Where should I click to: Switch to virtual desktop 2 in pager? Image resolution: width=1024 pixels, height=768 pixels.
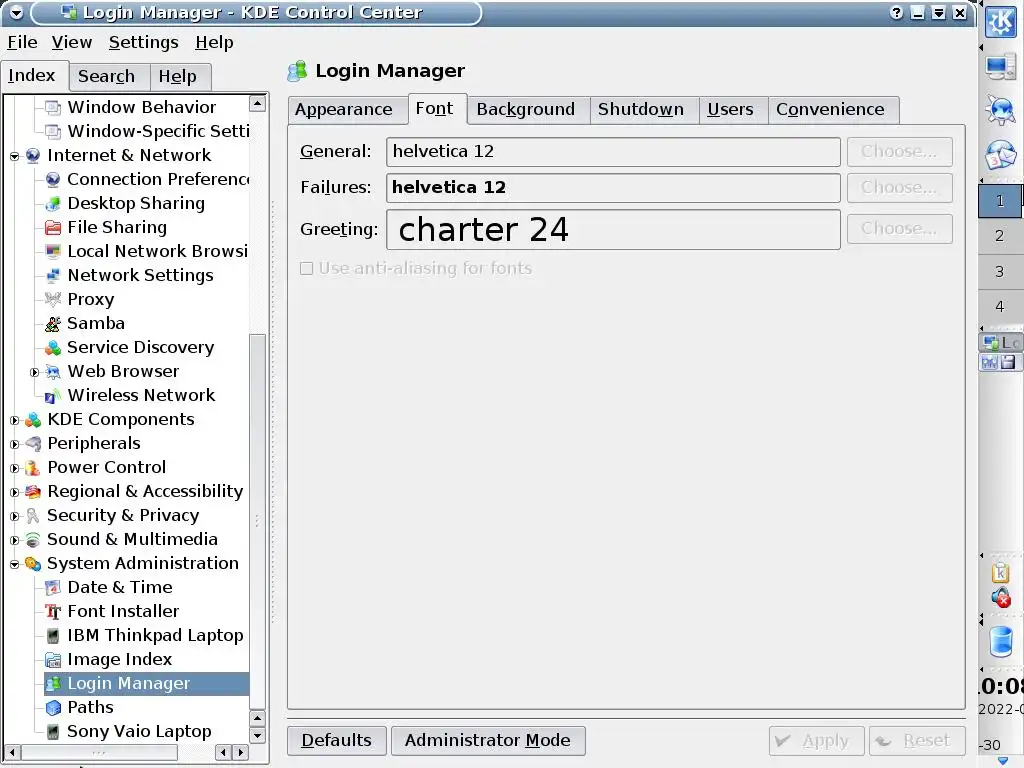(x=999, y=236)
